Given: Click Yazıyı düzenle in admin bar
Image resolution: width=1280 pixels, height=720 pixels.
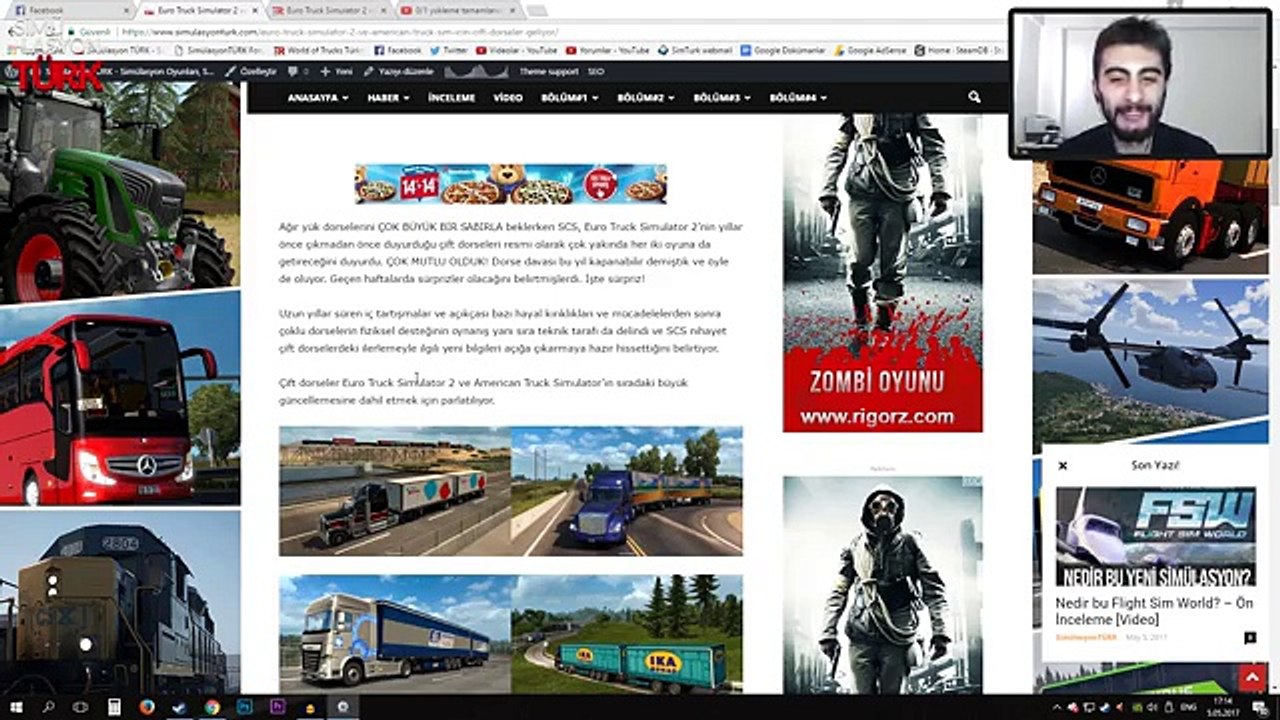Looking at the screenshot, I should [399, 72].
